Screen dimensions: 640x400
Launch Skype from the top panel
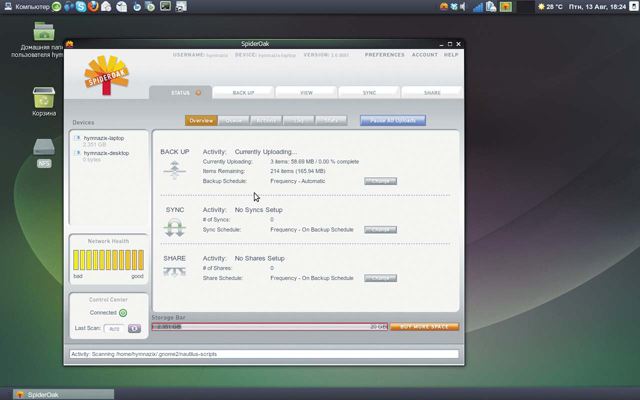pos(81,7)
